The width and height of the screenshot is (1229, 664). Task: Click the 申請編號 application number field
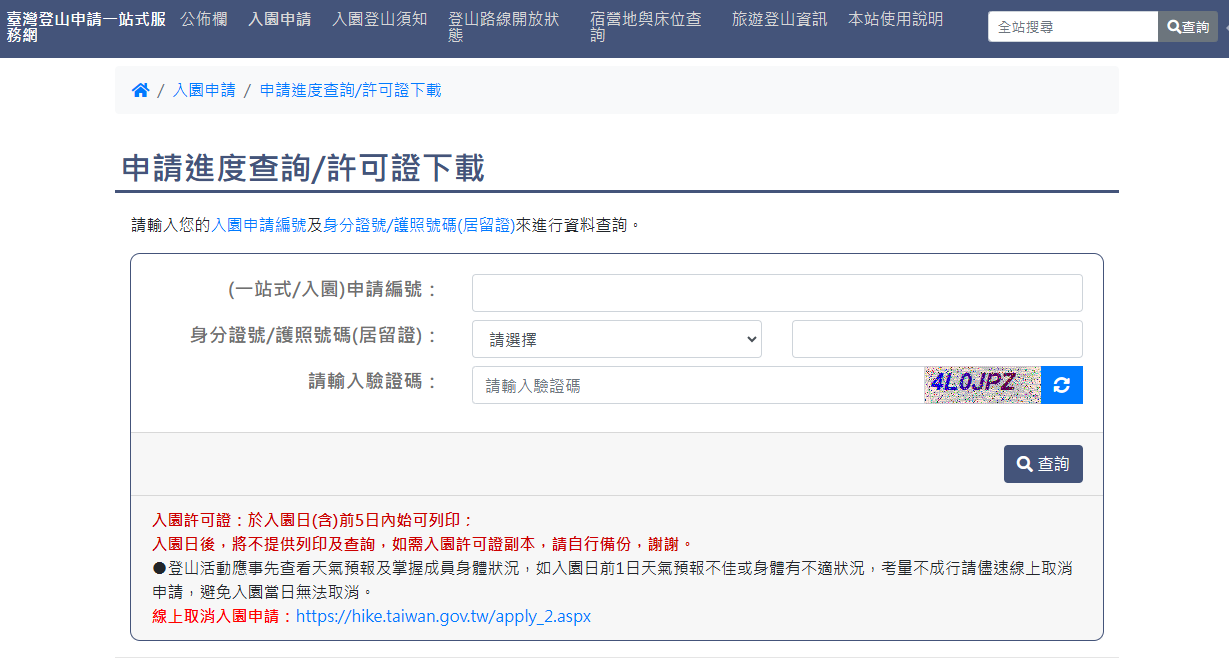(x=776, y=293)
